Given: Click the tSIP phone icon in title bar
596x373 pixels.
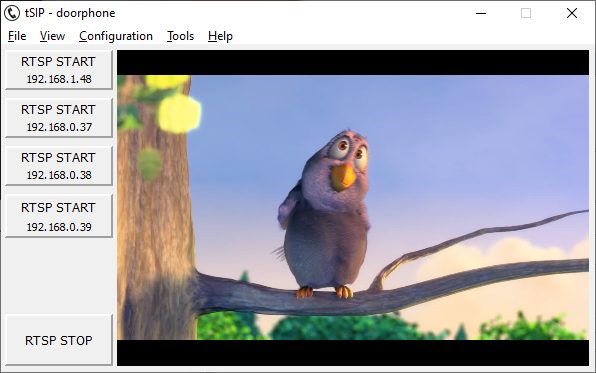Looking at the screenshot, I should coord(12,13).
